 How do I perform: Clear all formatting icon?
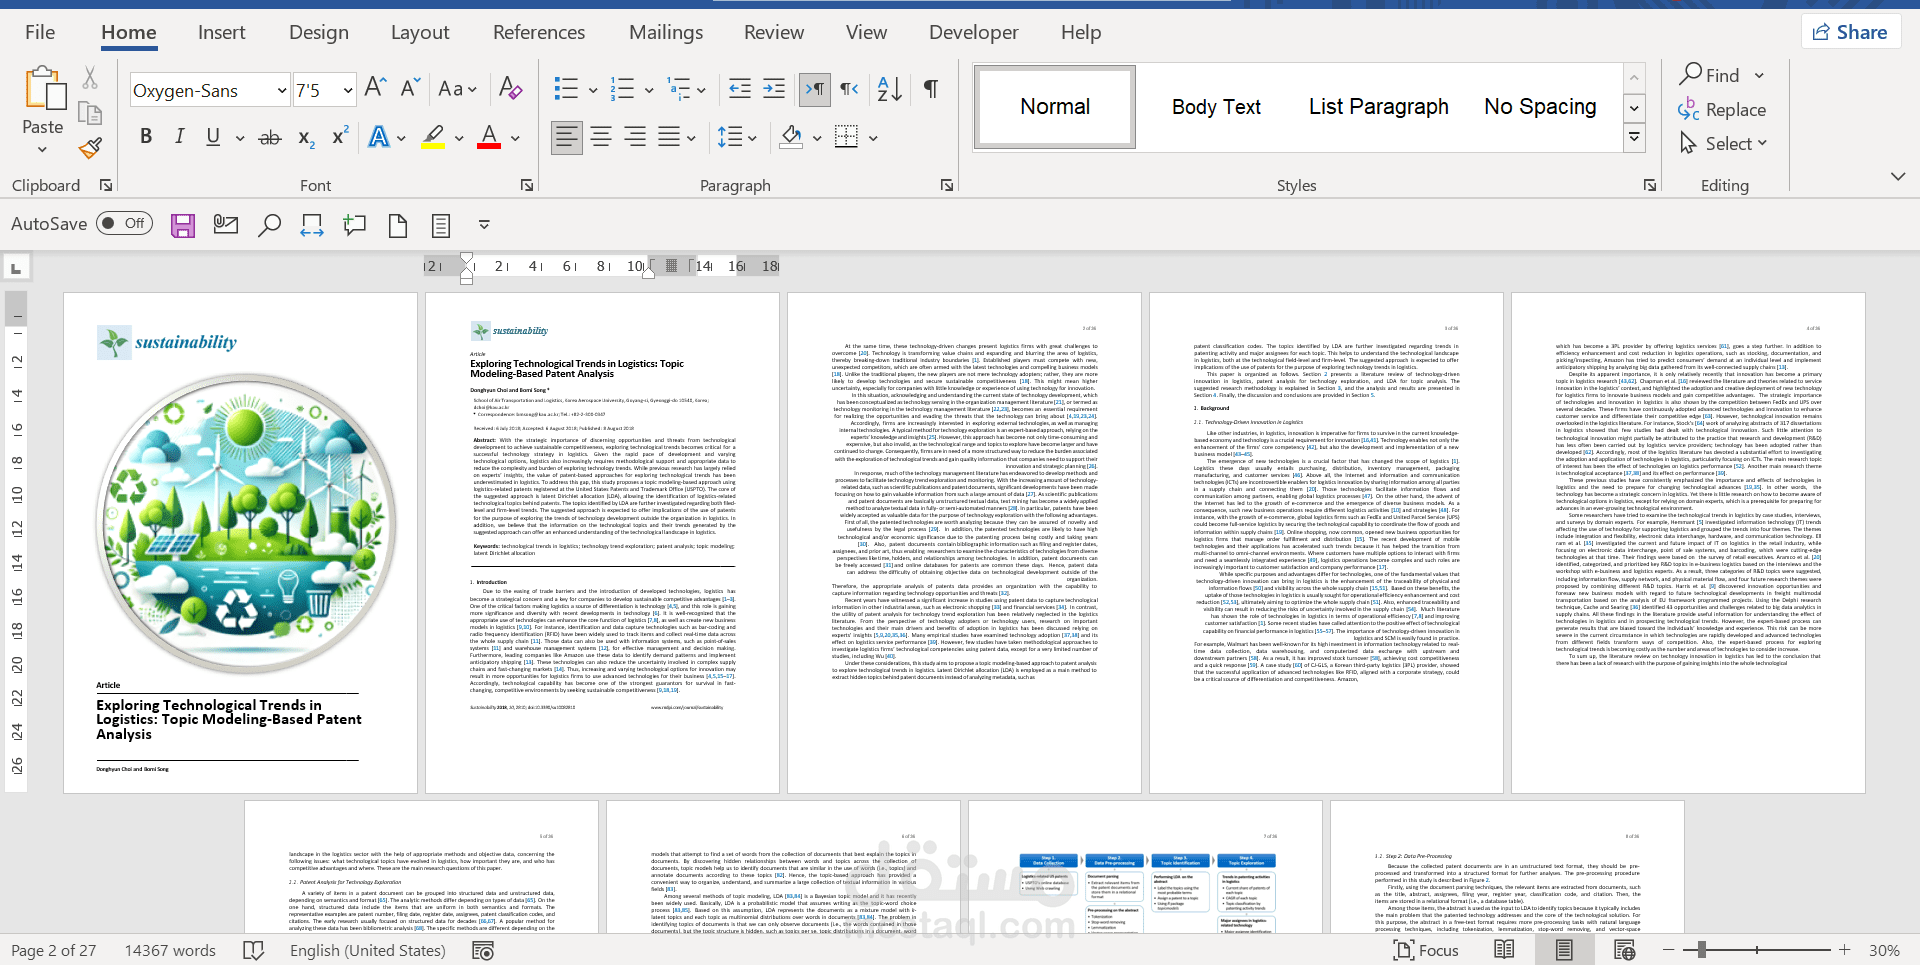point(510,88)
